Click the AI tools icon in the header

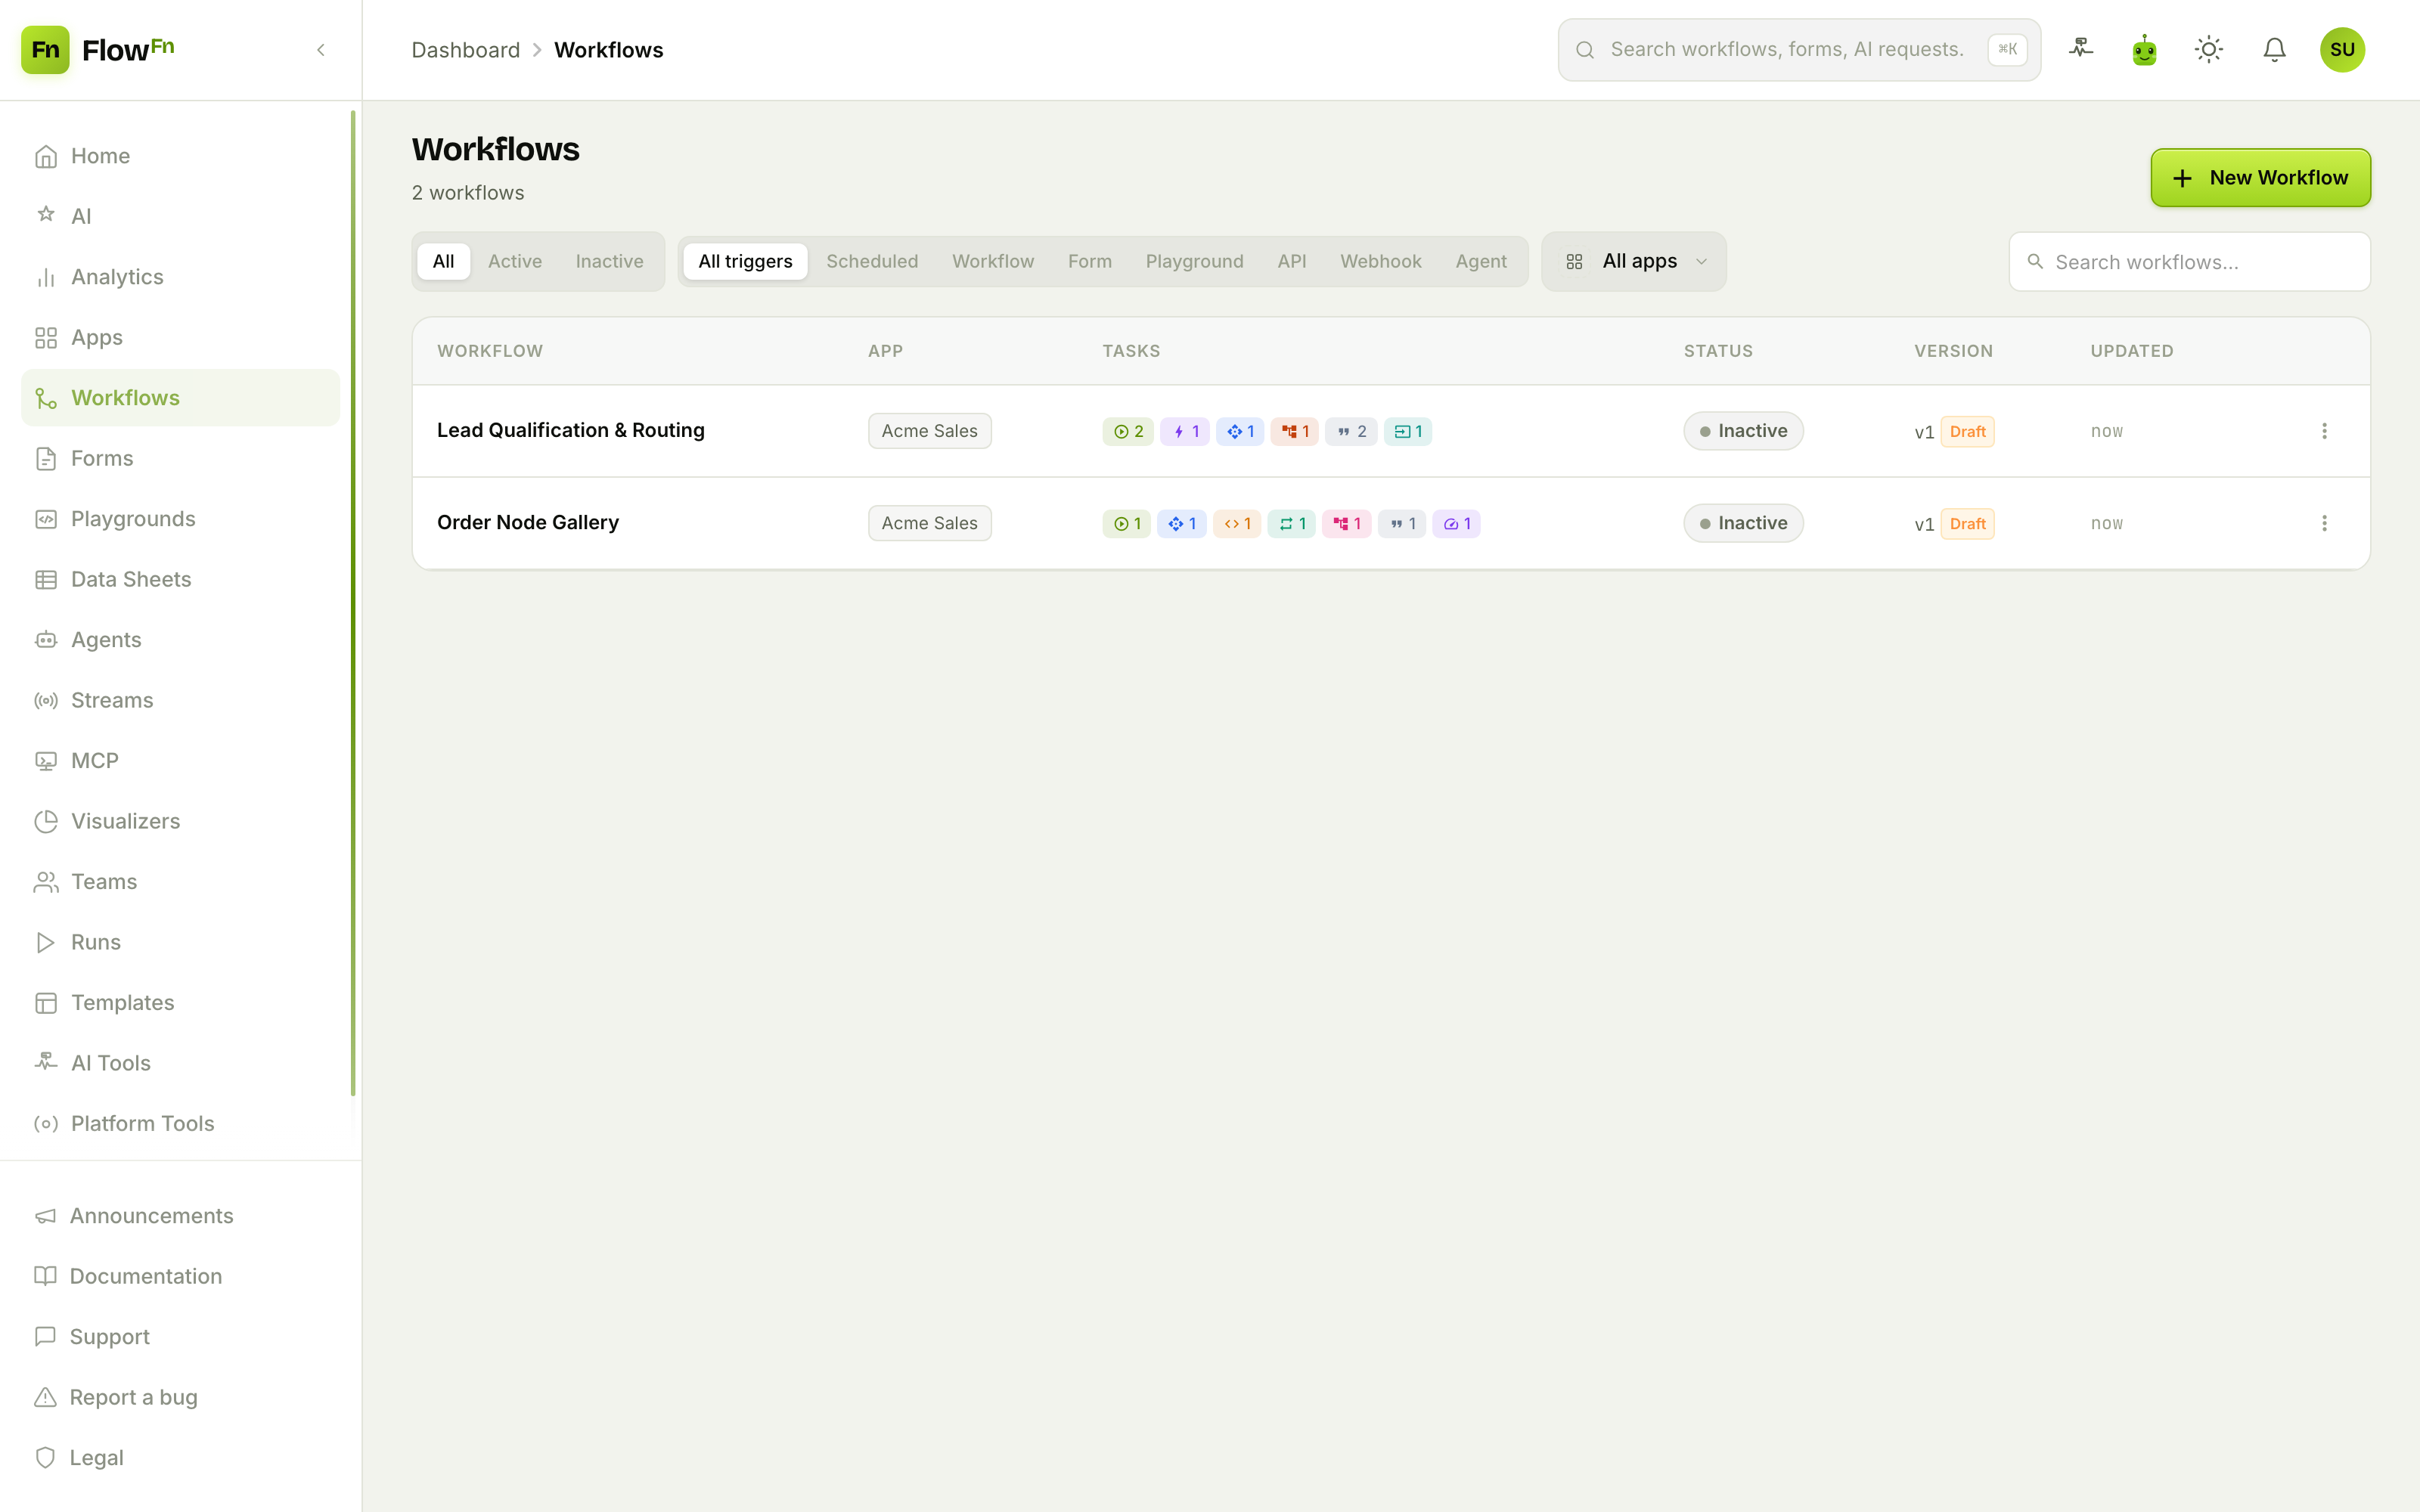click(2081, 49)
